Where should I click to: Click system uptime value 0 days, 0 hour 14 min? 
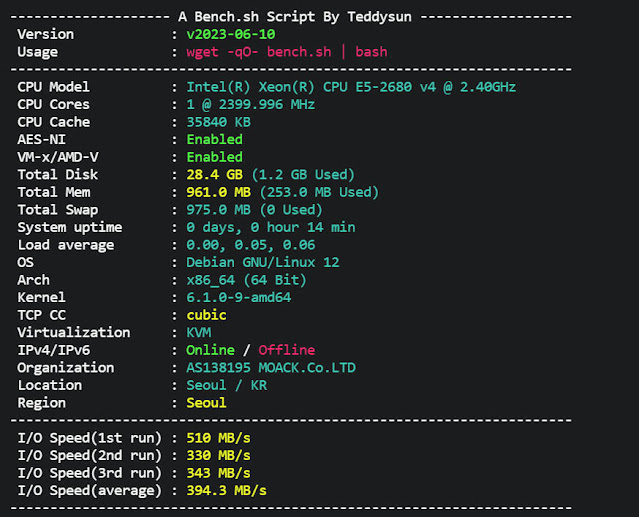(271, 227)
